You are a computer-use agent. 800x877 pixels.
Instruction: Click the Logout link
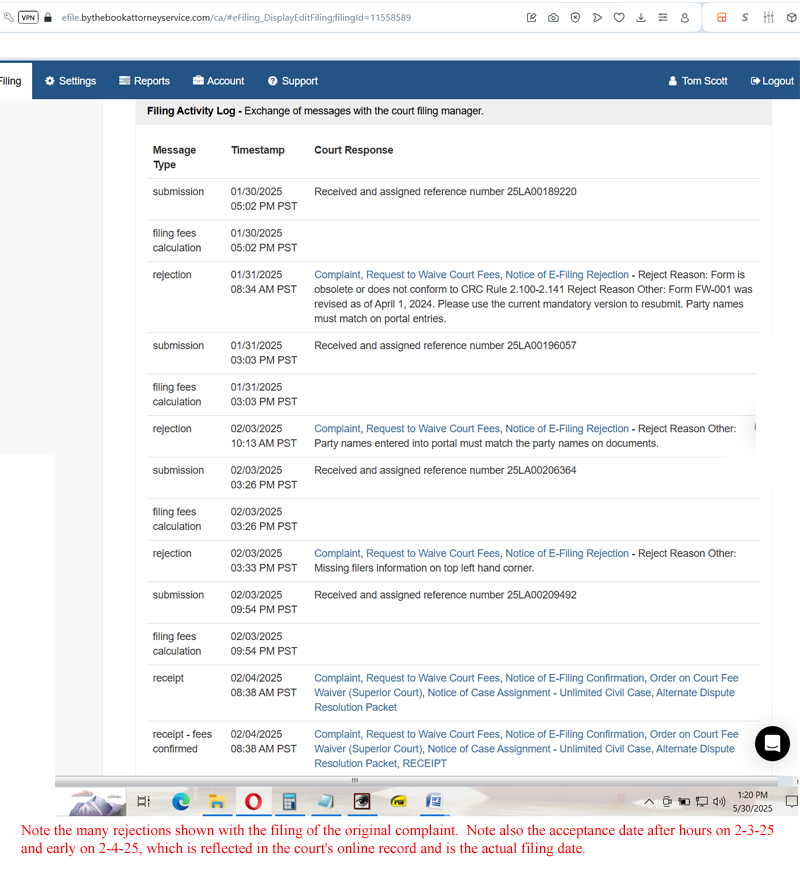click(771, 81)
